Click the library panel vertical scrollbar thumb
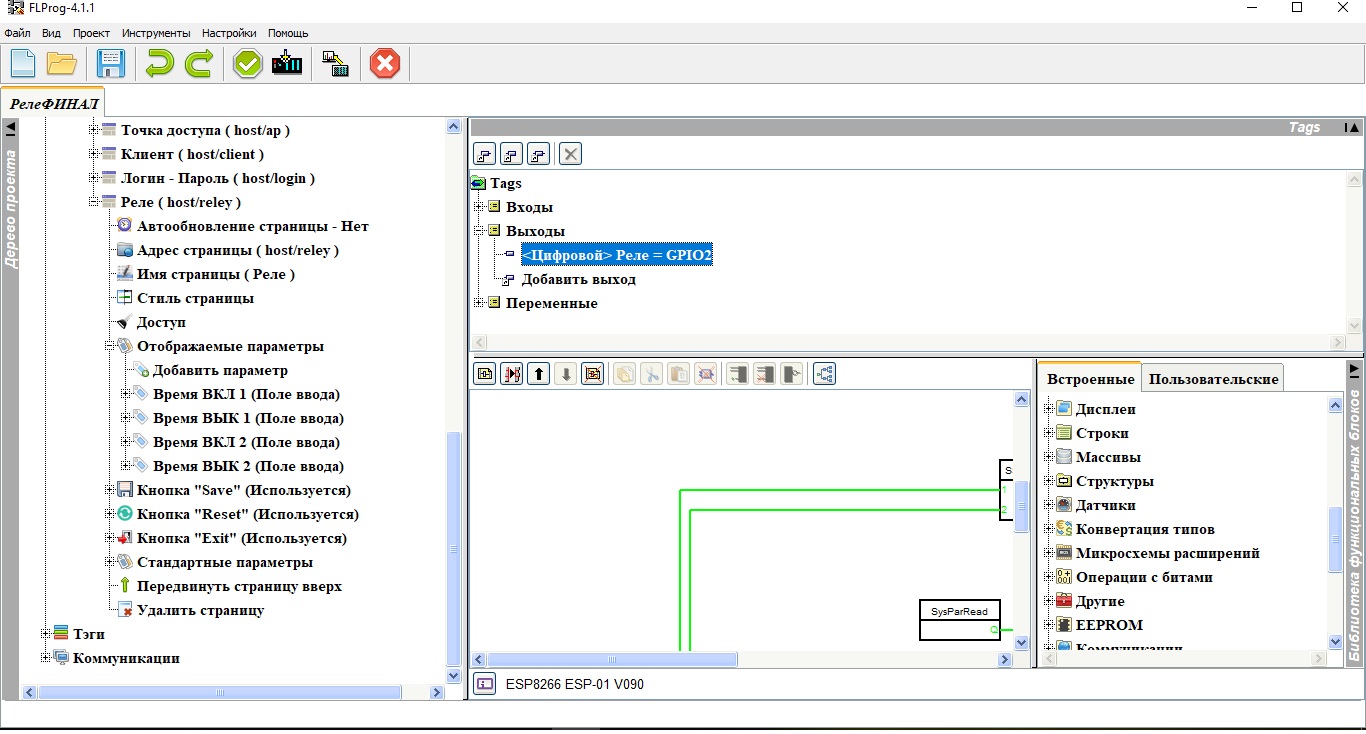1366x734 pixels. point(1336,540)
